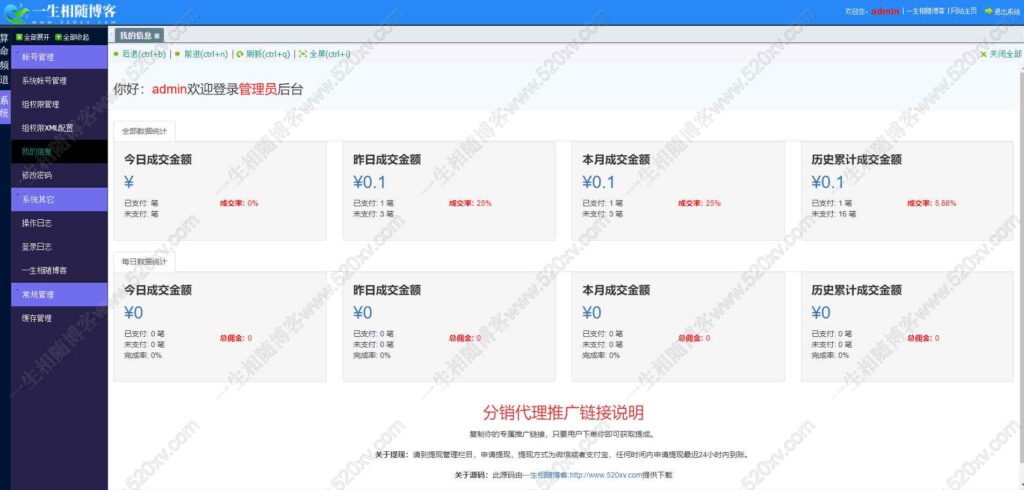
Task: Collapse the 系统其它 menu group
Action: pyautogui.click(x=59, y=199)
